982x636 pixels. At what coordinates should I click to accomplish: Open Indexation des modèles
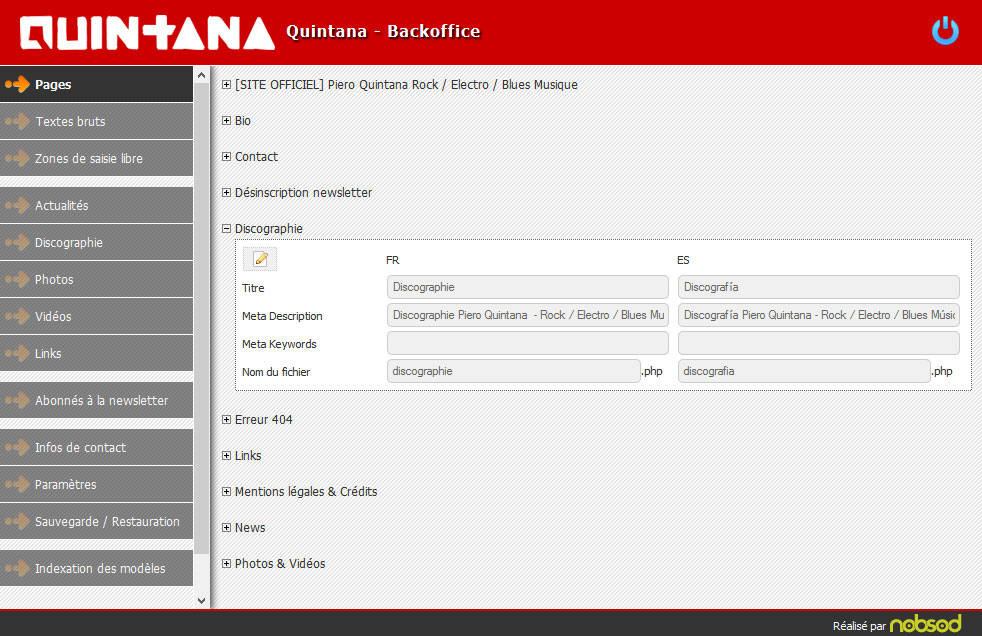(x=96, y=568)
